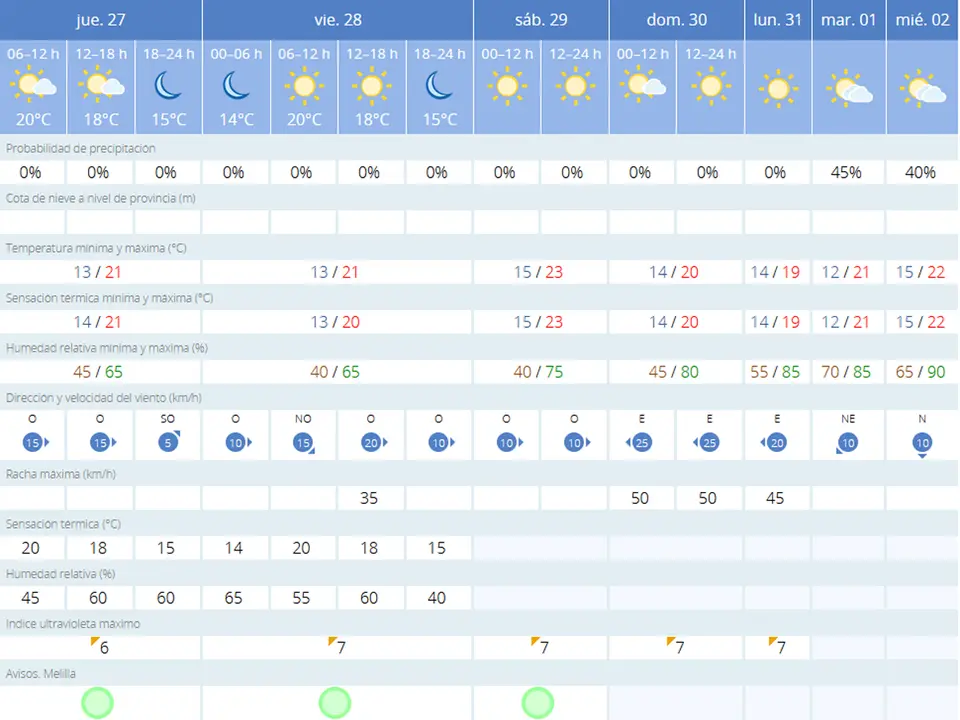Click the green warning circle for vie. 28

(x=335, y=702)
